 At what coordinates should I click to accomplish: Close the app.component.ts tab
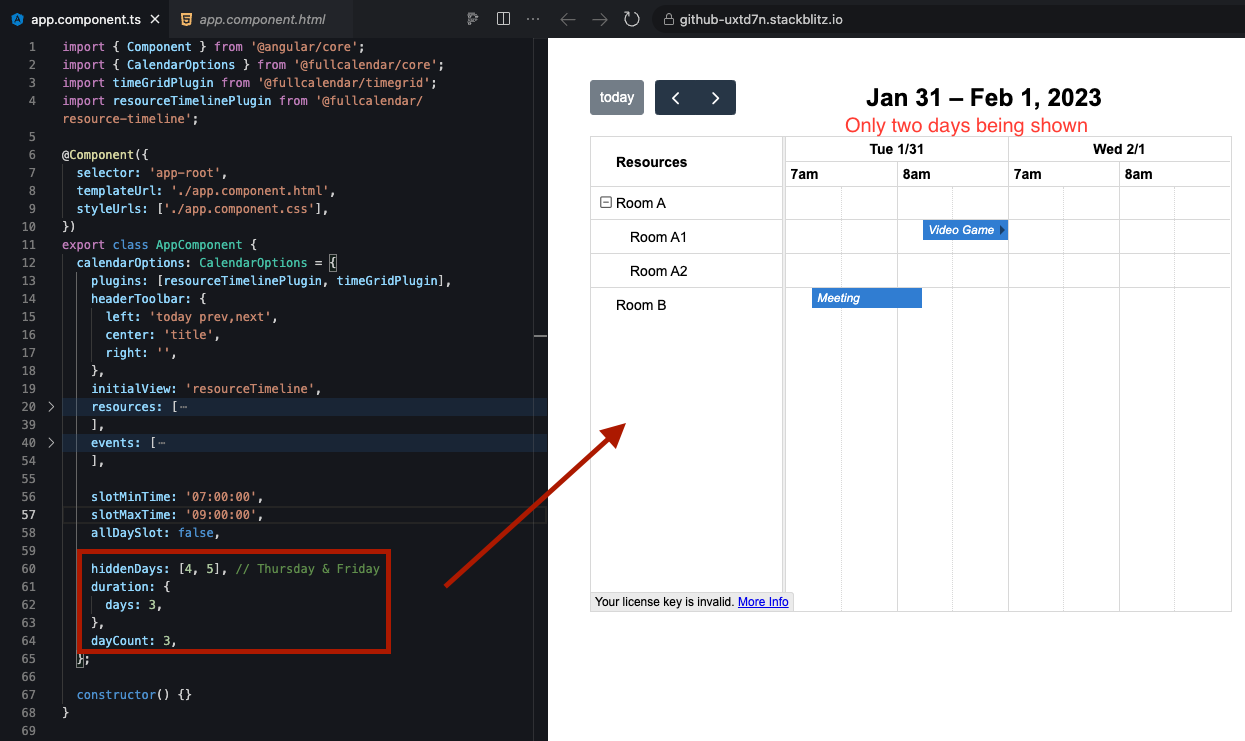tap(153, 17)
